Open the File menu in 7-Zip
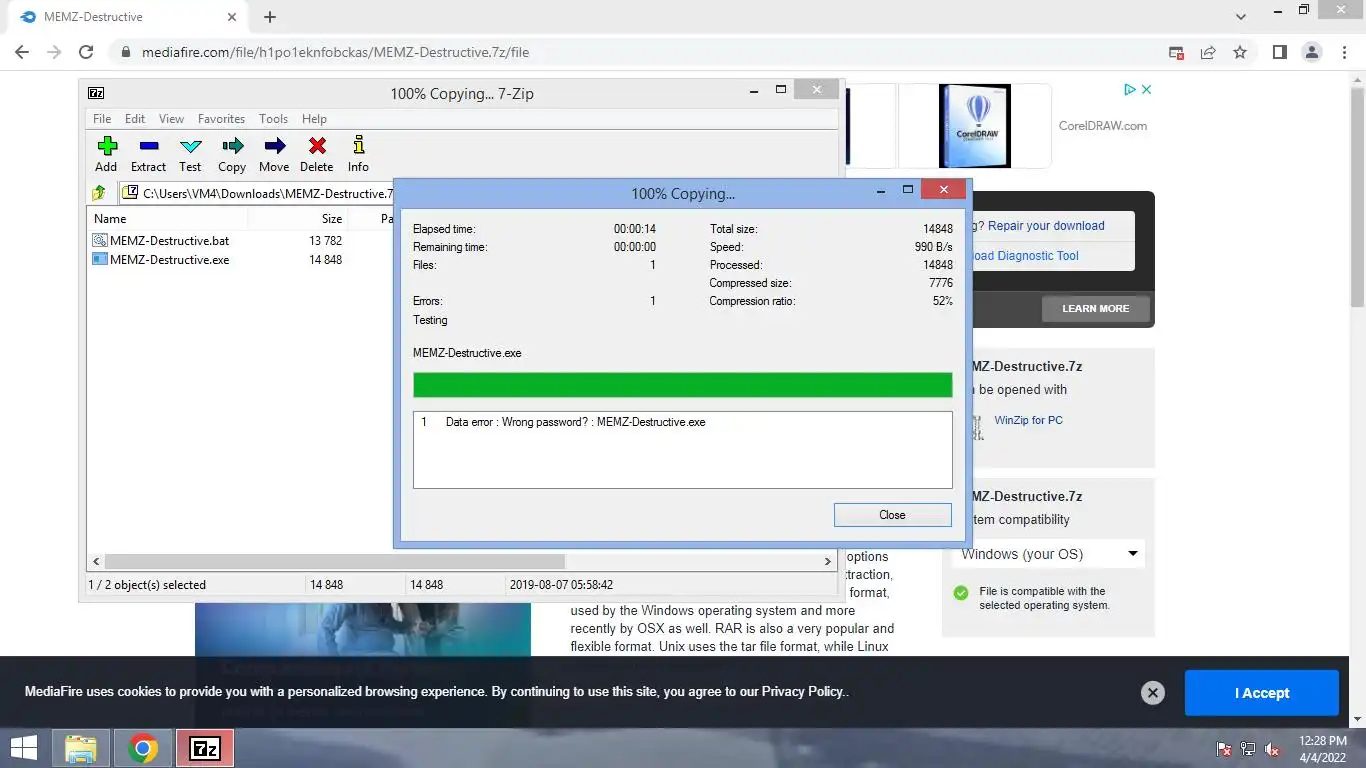The width and height of the screenshot is (1366, 768). pos(102,118)
